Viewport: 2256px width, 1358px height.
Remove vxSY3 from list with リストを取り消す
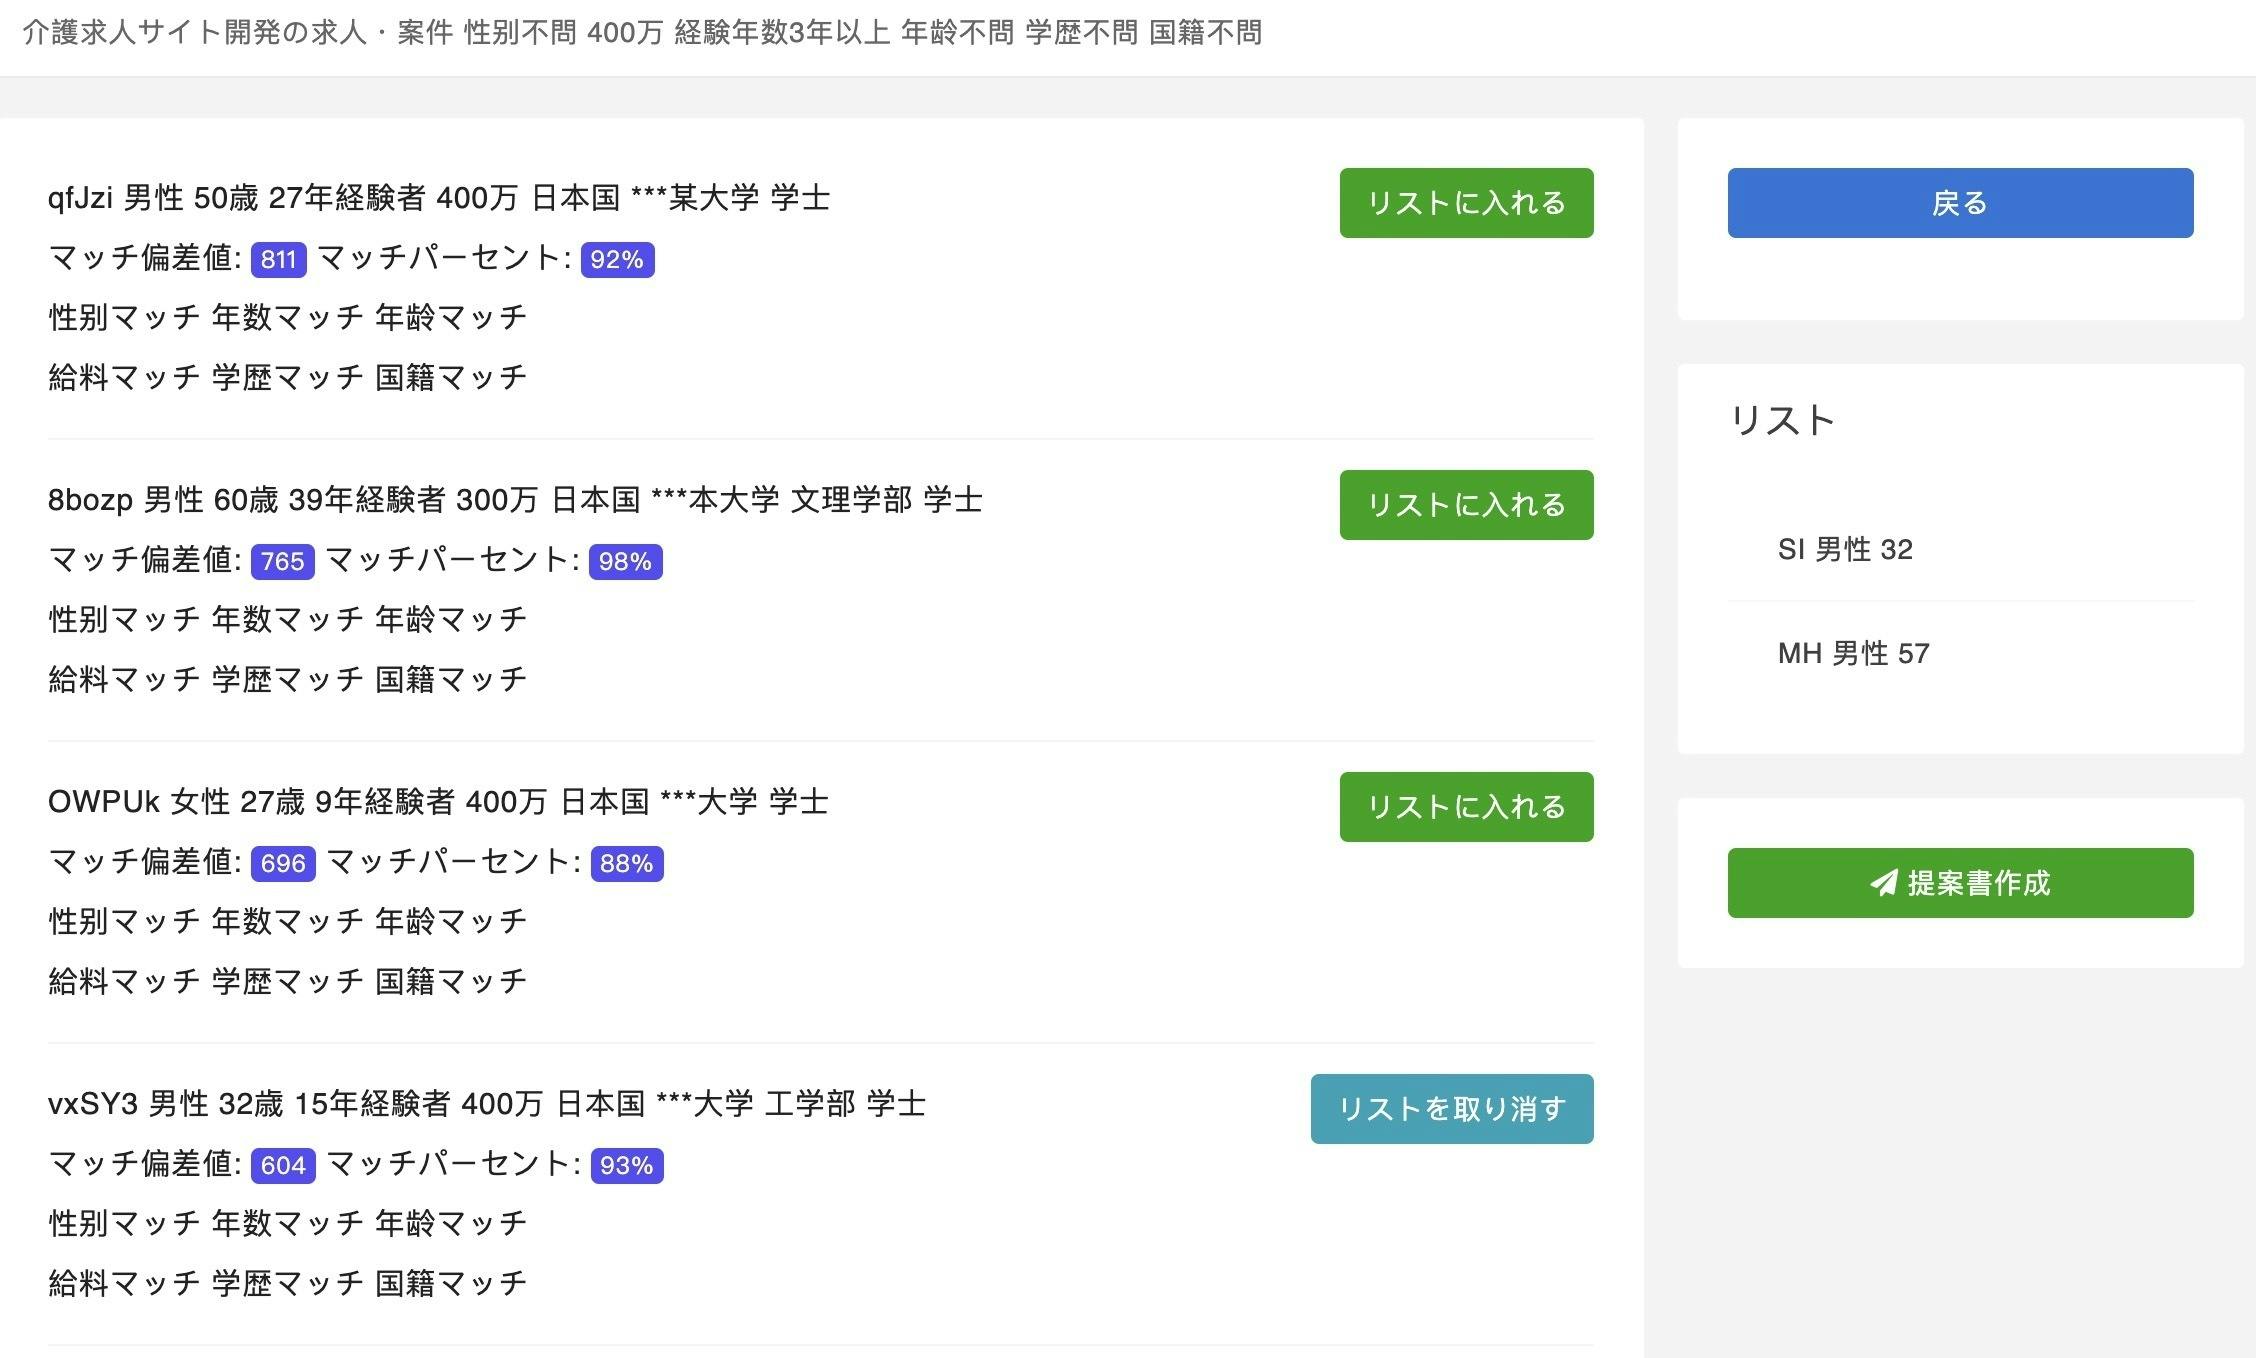[x=1451, y=1109]
